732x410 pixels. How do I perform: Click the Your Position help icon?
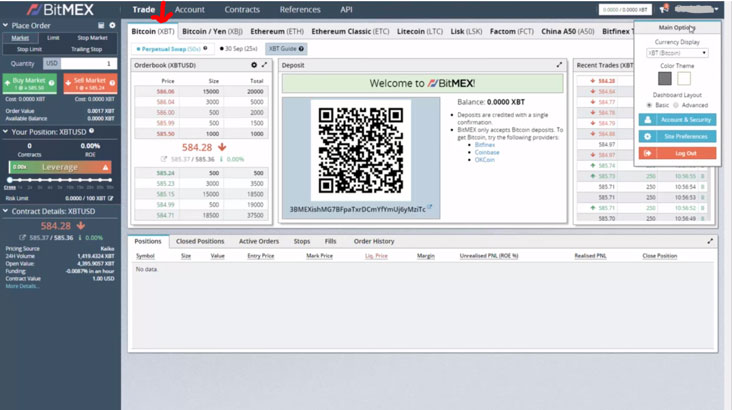coord(92,131)
